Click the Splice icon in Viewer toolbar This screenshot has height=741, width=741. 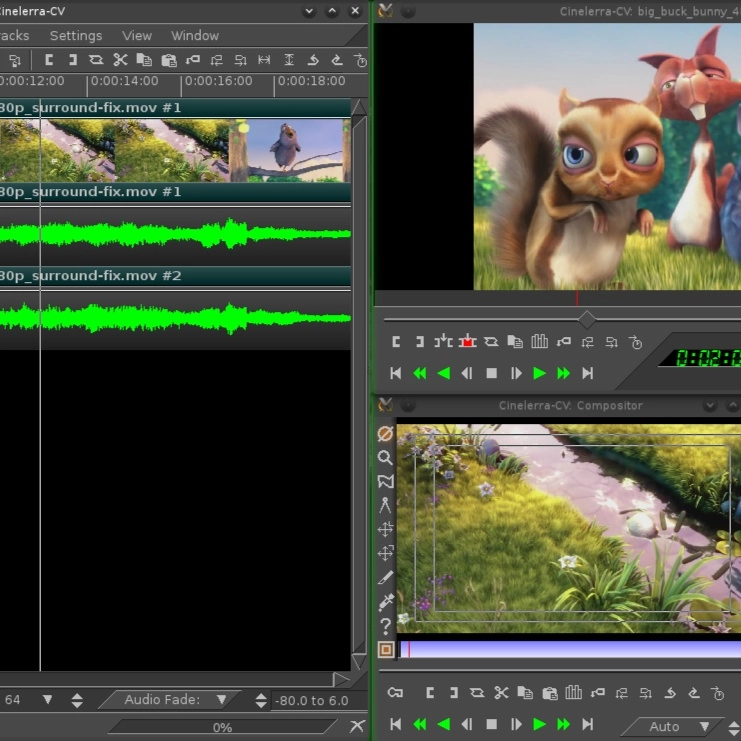(443, 342)
